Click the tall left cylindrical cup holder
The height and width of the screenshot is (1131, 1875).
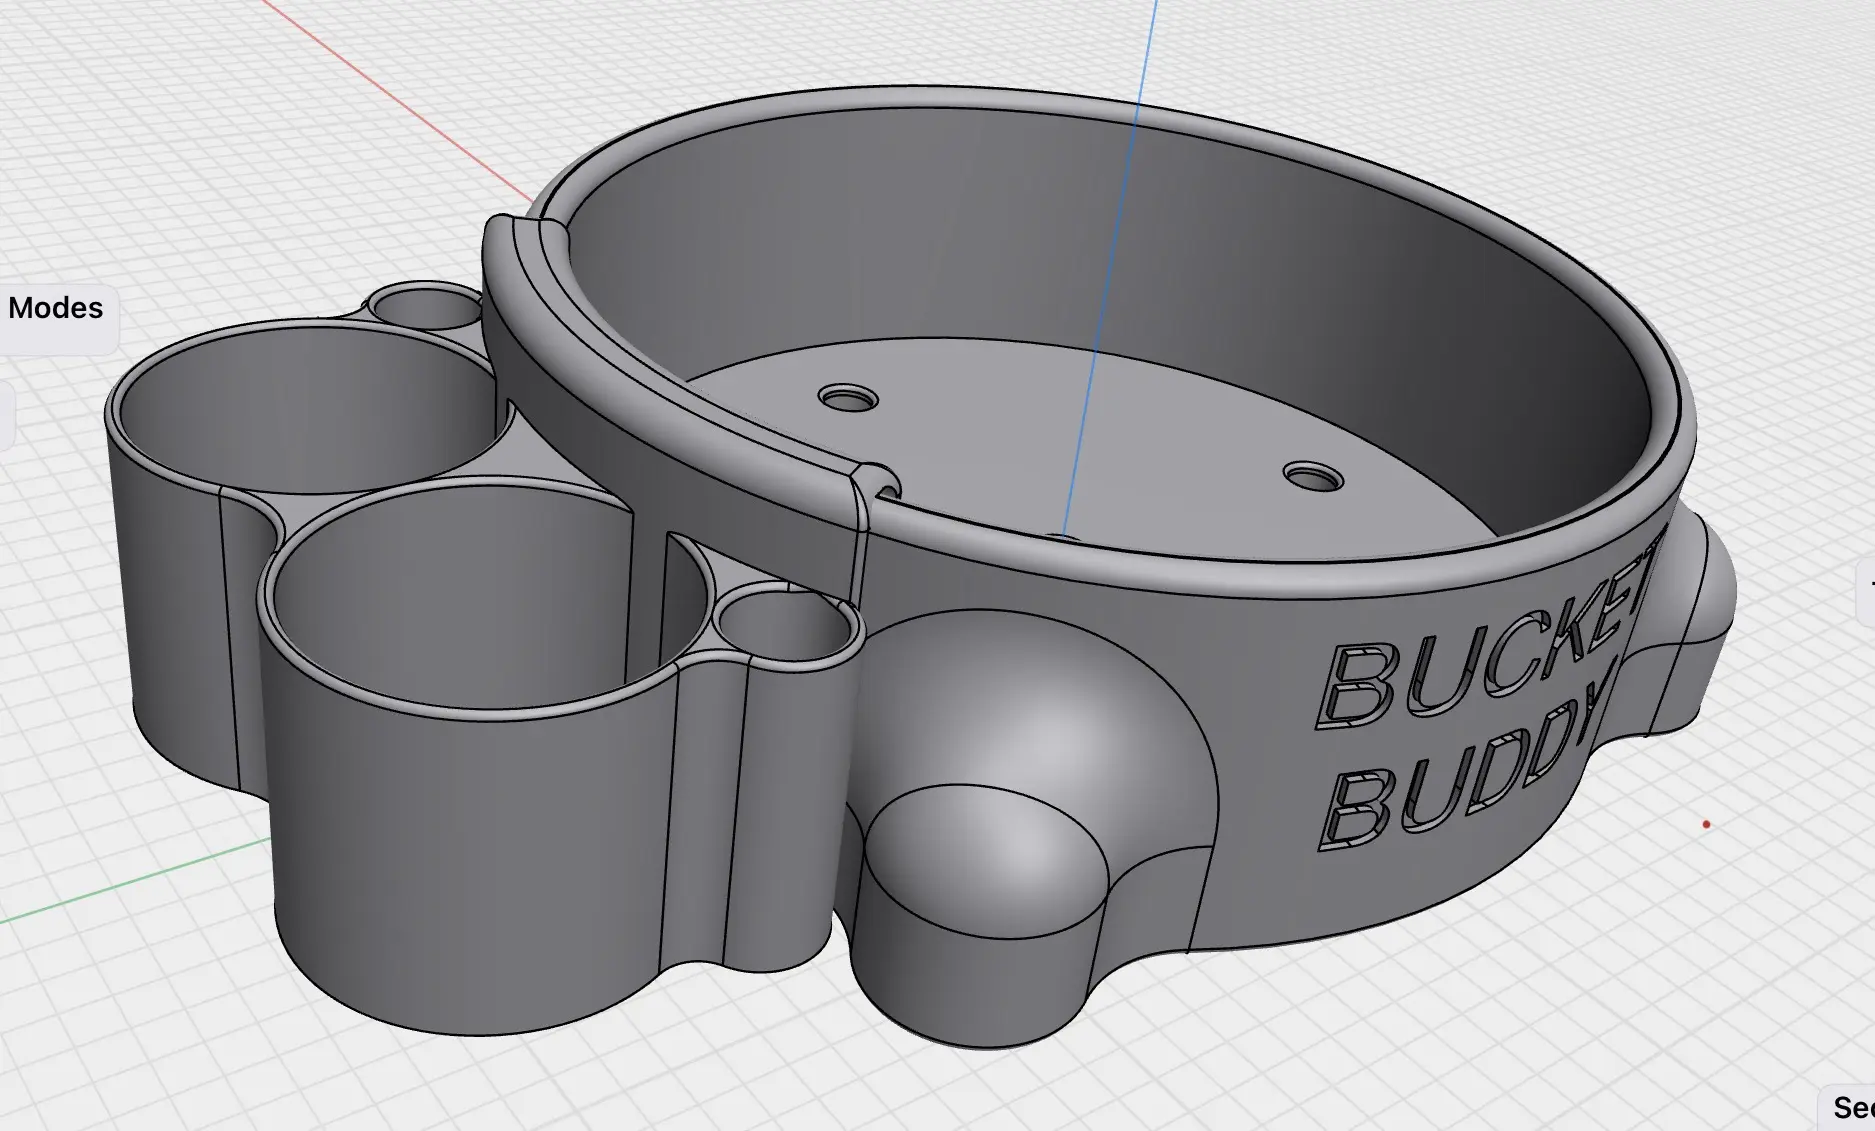tap(450, 800)
